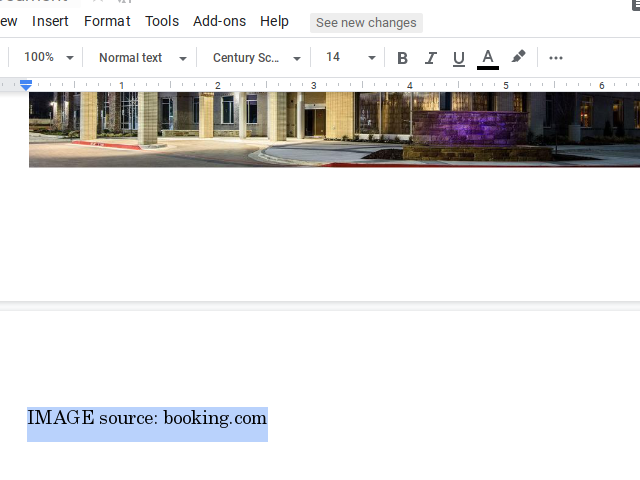Select the hotel building image
This screenshot has height=480, width=640.
pos(334,129)
